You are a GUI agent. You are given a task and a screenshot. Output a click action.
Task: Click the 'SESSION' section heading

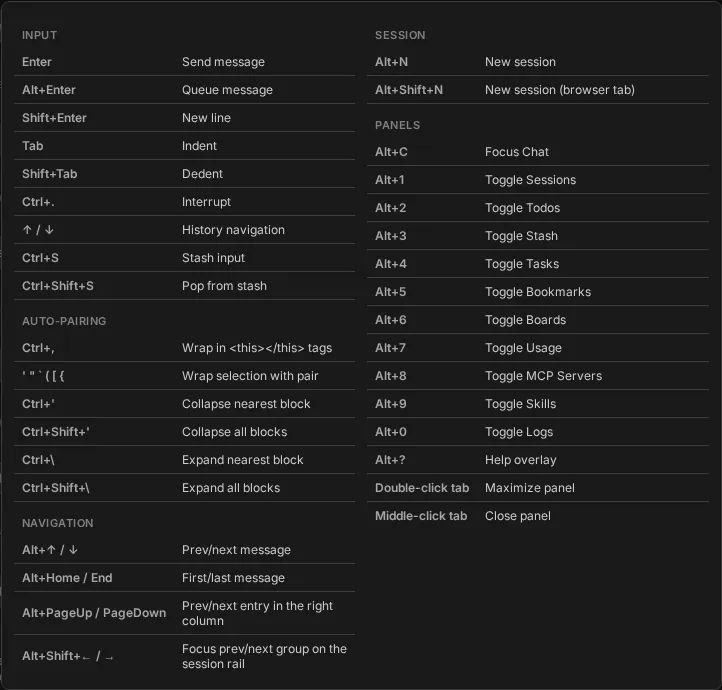400,35
